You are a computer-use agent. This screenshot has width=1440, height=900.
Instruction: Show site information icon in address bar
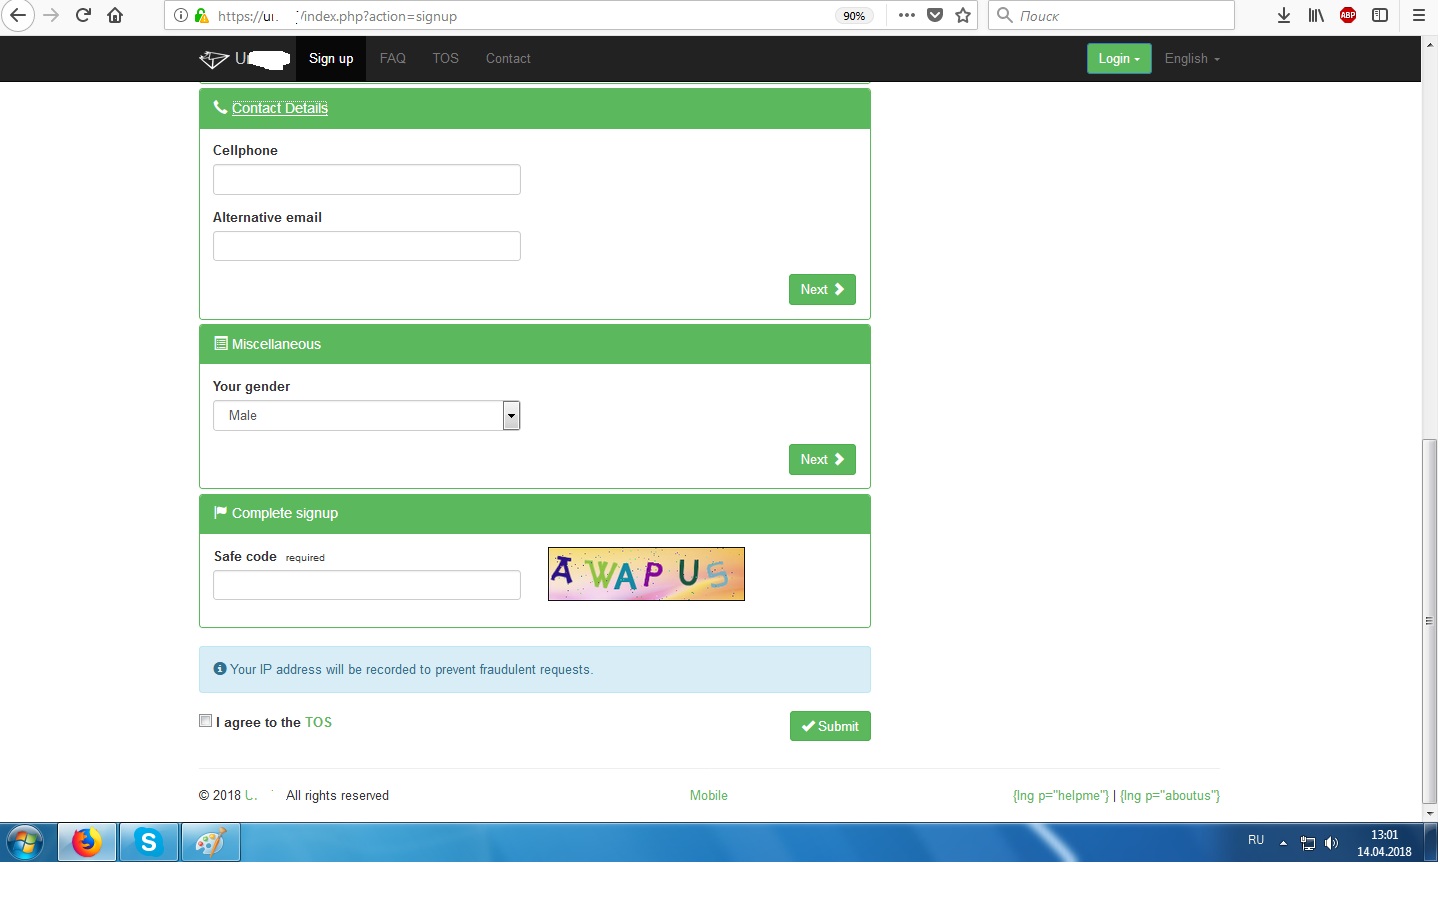[180, 16]
